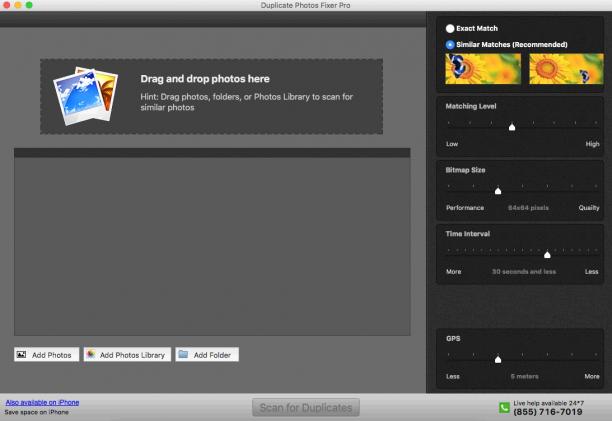Click the Low label under Matching Level

(x=452, y=144)
